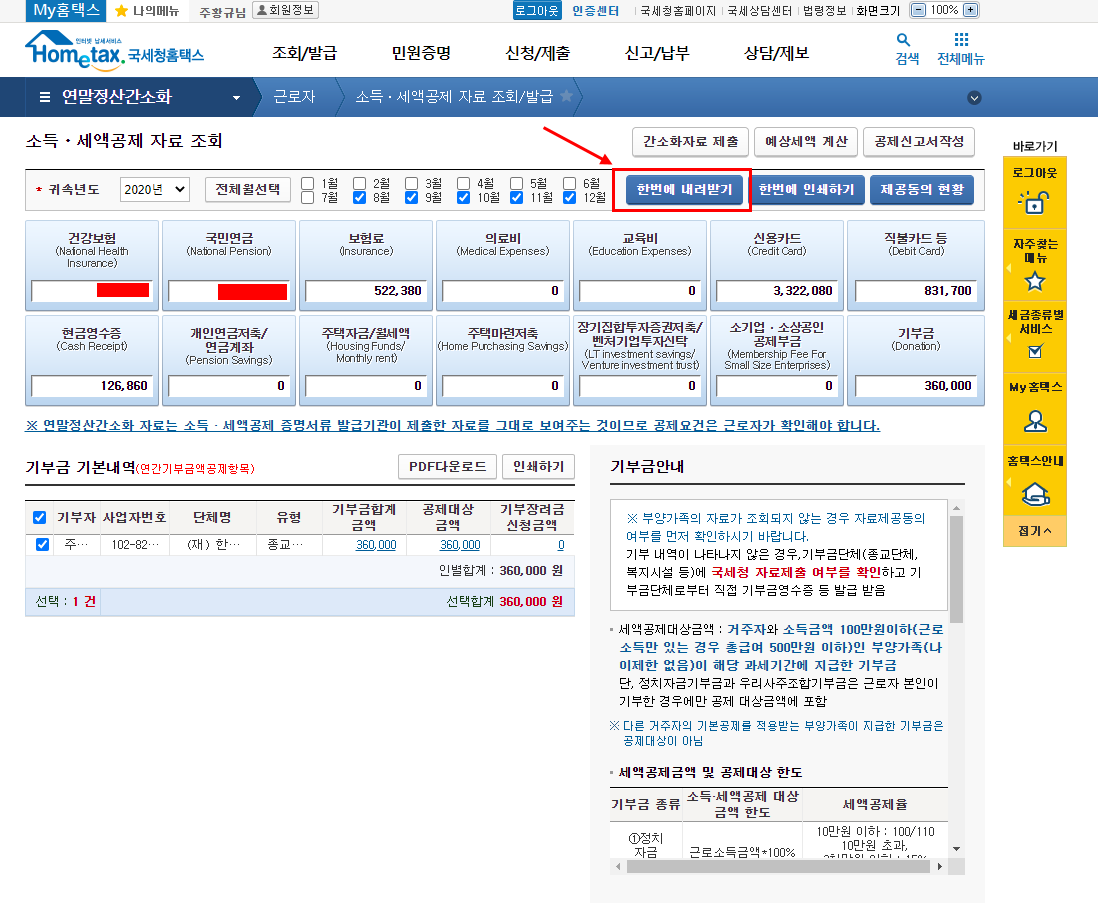Increase screen size with plus icon
Image resolution: width=1098 pixels, height=908 pixels.
pyautogui.click(x=970, y=10)
